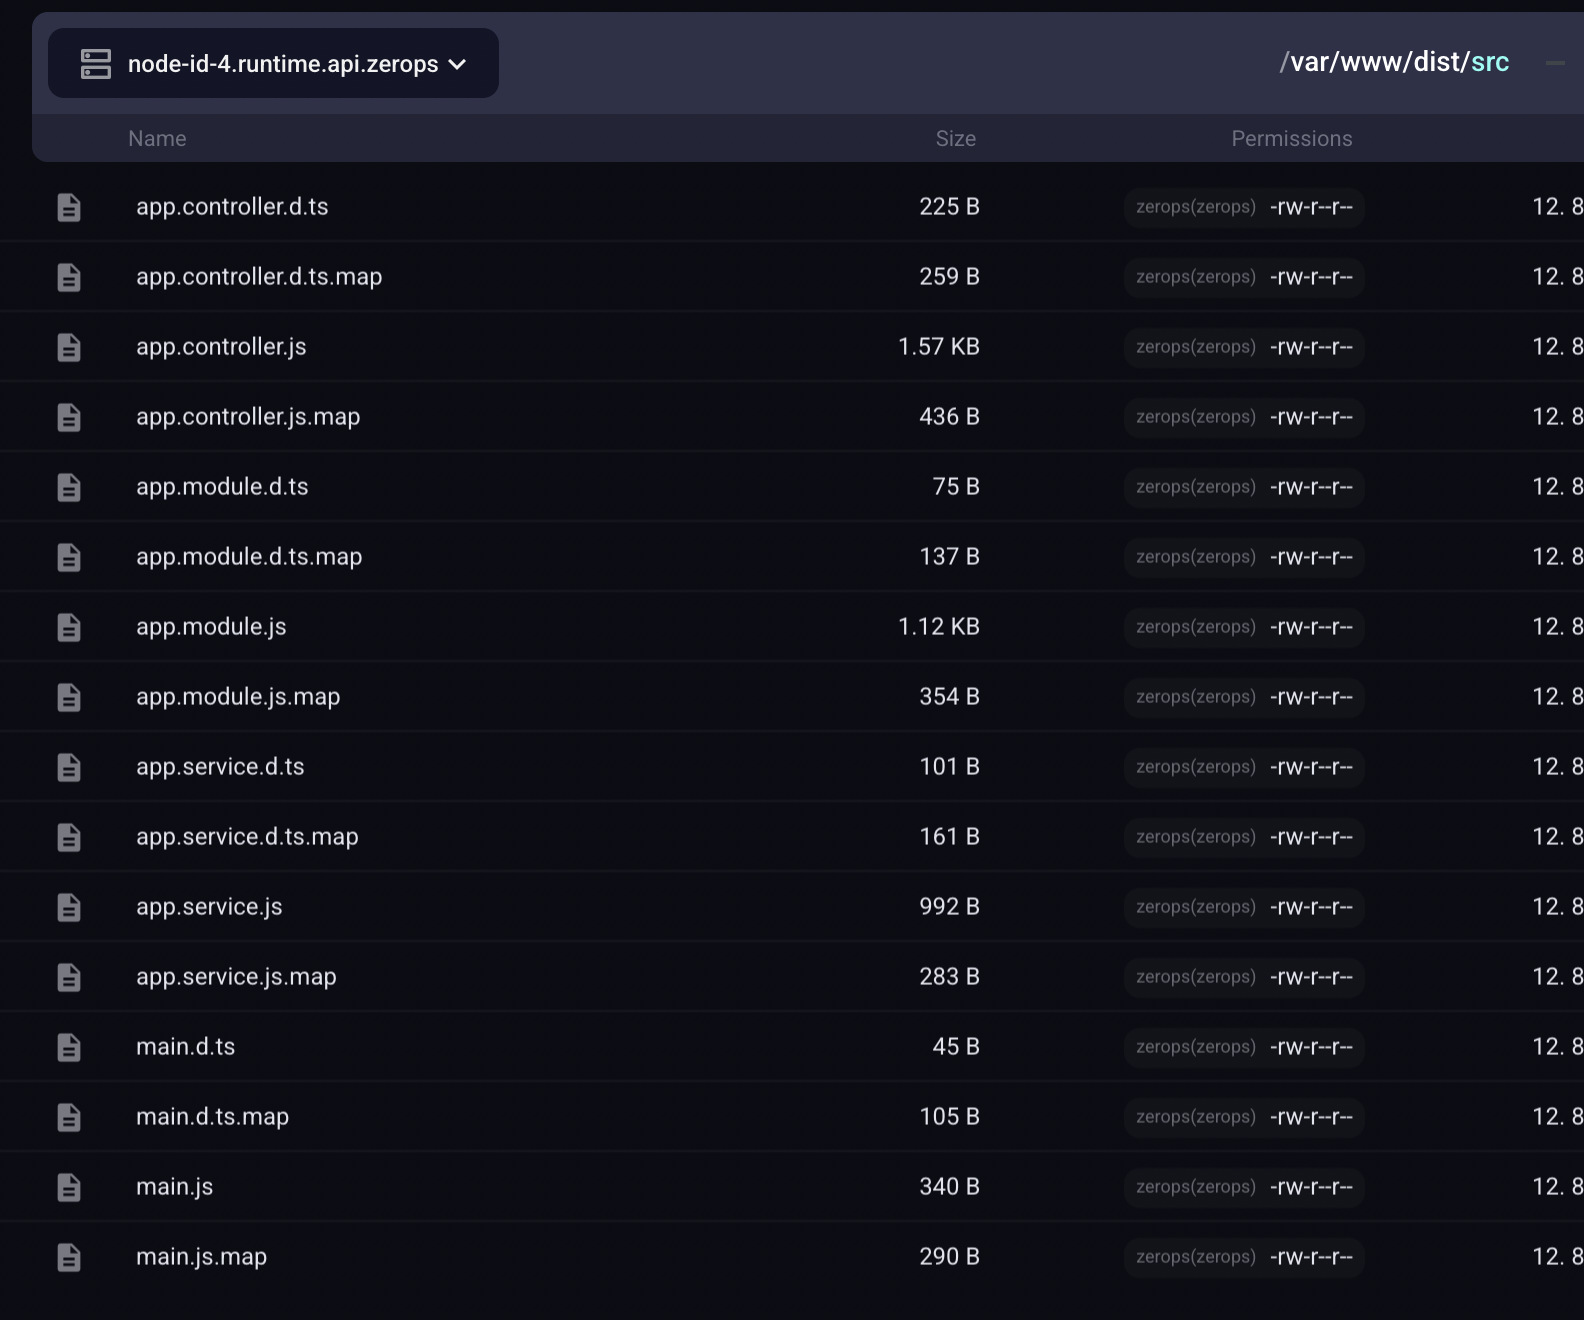
Task: Click the file icon next to app.module.js
Action: coord(69,627)
